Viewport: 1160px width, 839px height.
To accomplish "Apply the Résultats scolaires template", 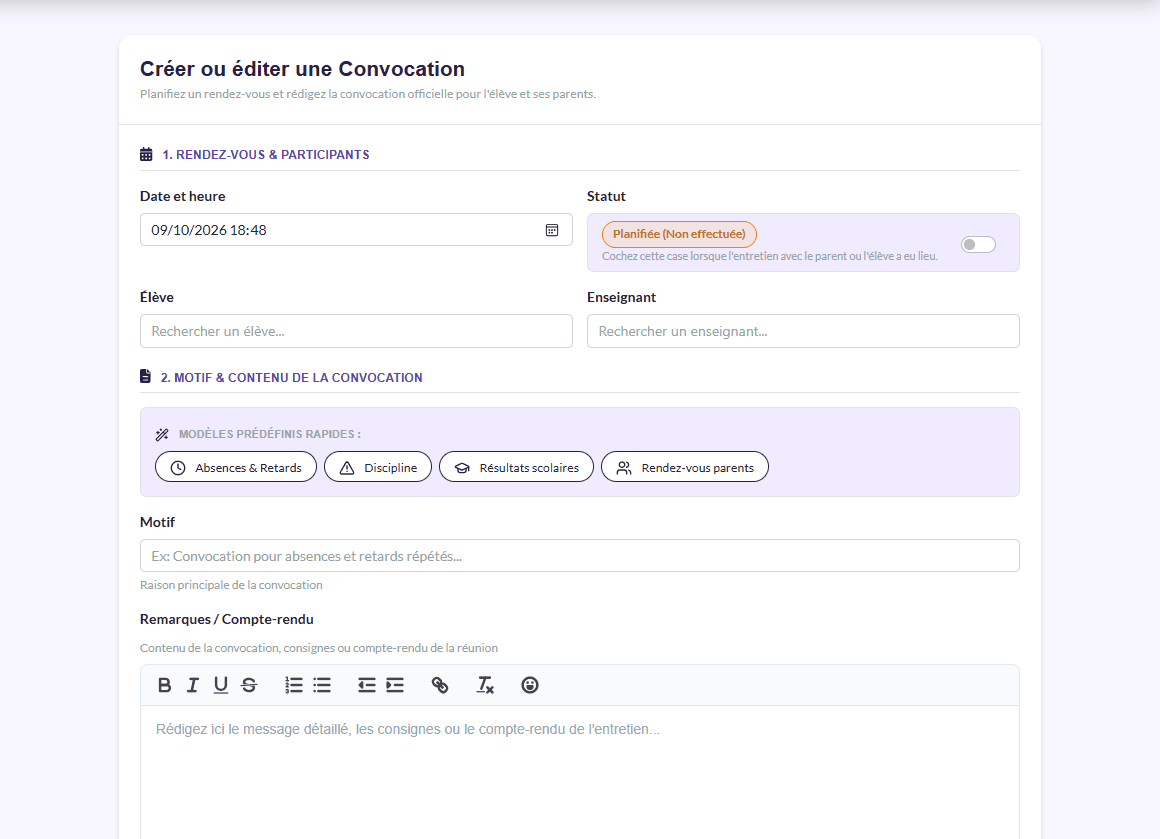I will (x=516, y=468).
